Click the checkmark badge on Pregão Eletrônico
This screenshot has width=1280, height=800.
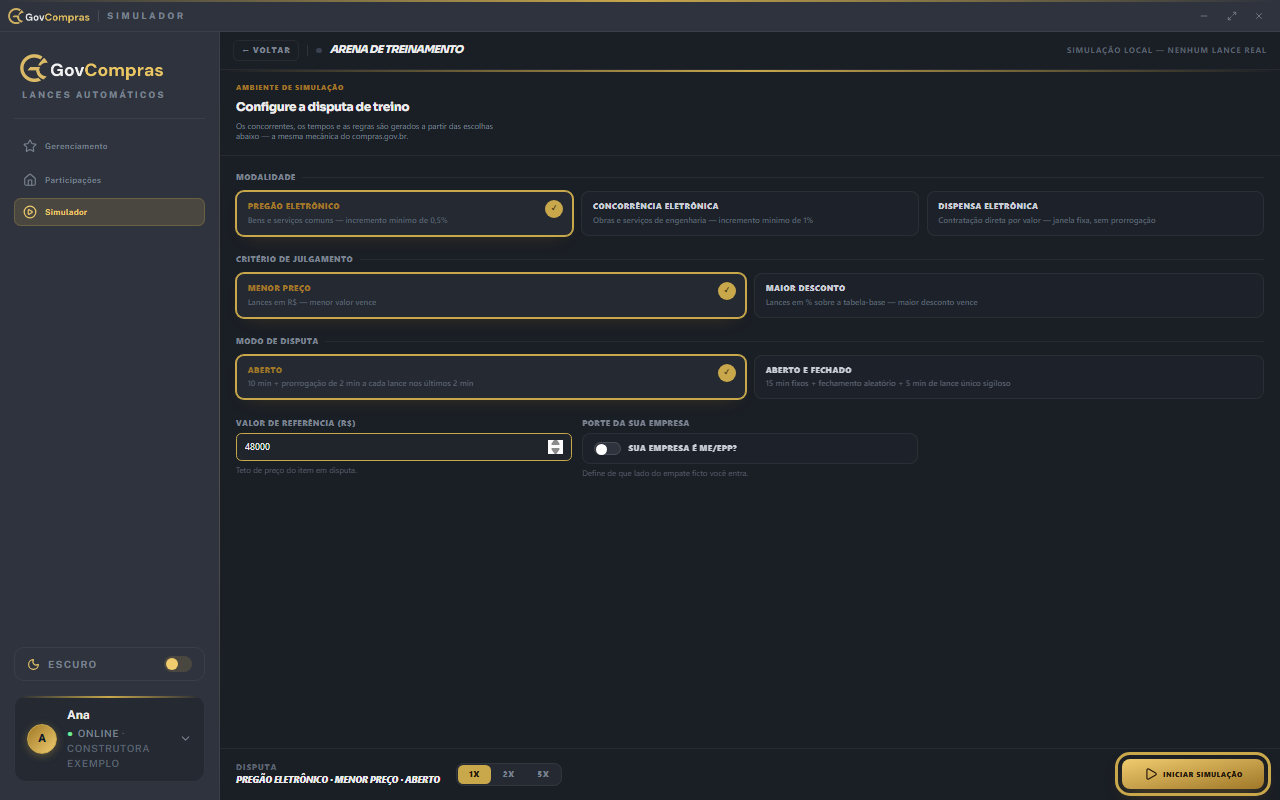click(554, 208)
